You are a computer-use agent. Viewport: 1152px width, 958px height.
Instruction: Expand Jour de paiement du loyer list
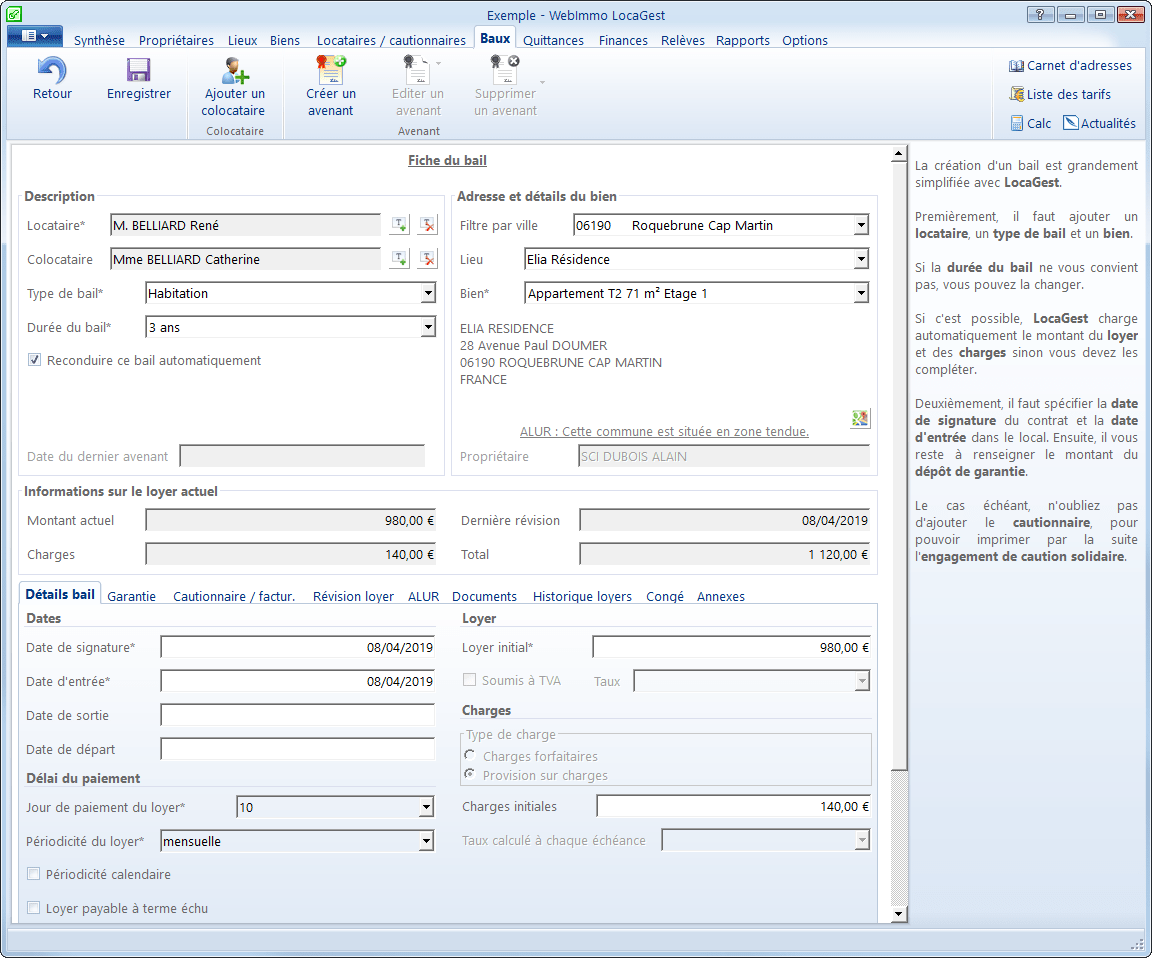[x=426, y=808]
